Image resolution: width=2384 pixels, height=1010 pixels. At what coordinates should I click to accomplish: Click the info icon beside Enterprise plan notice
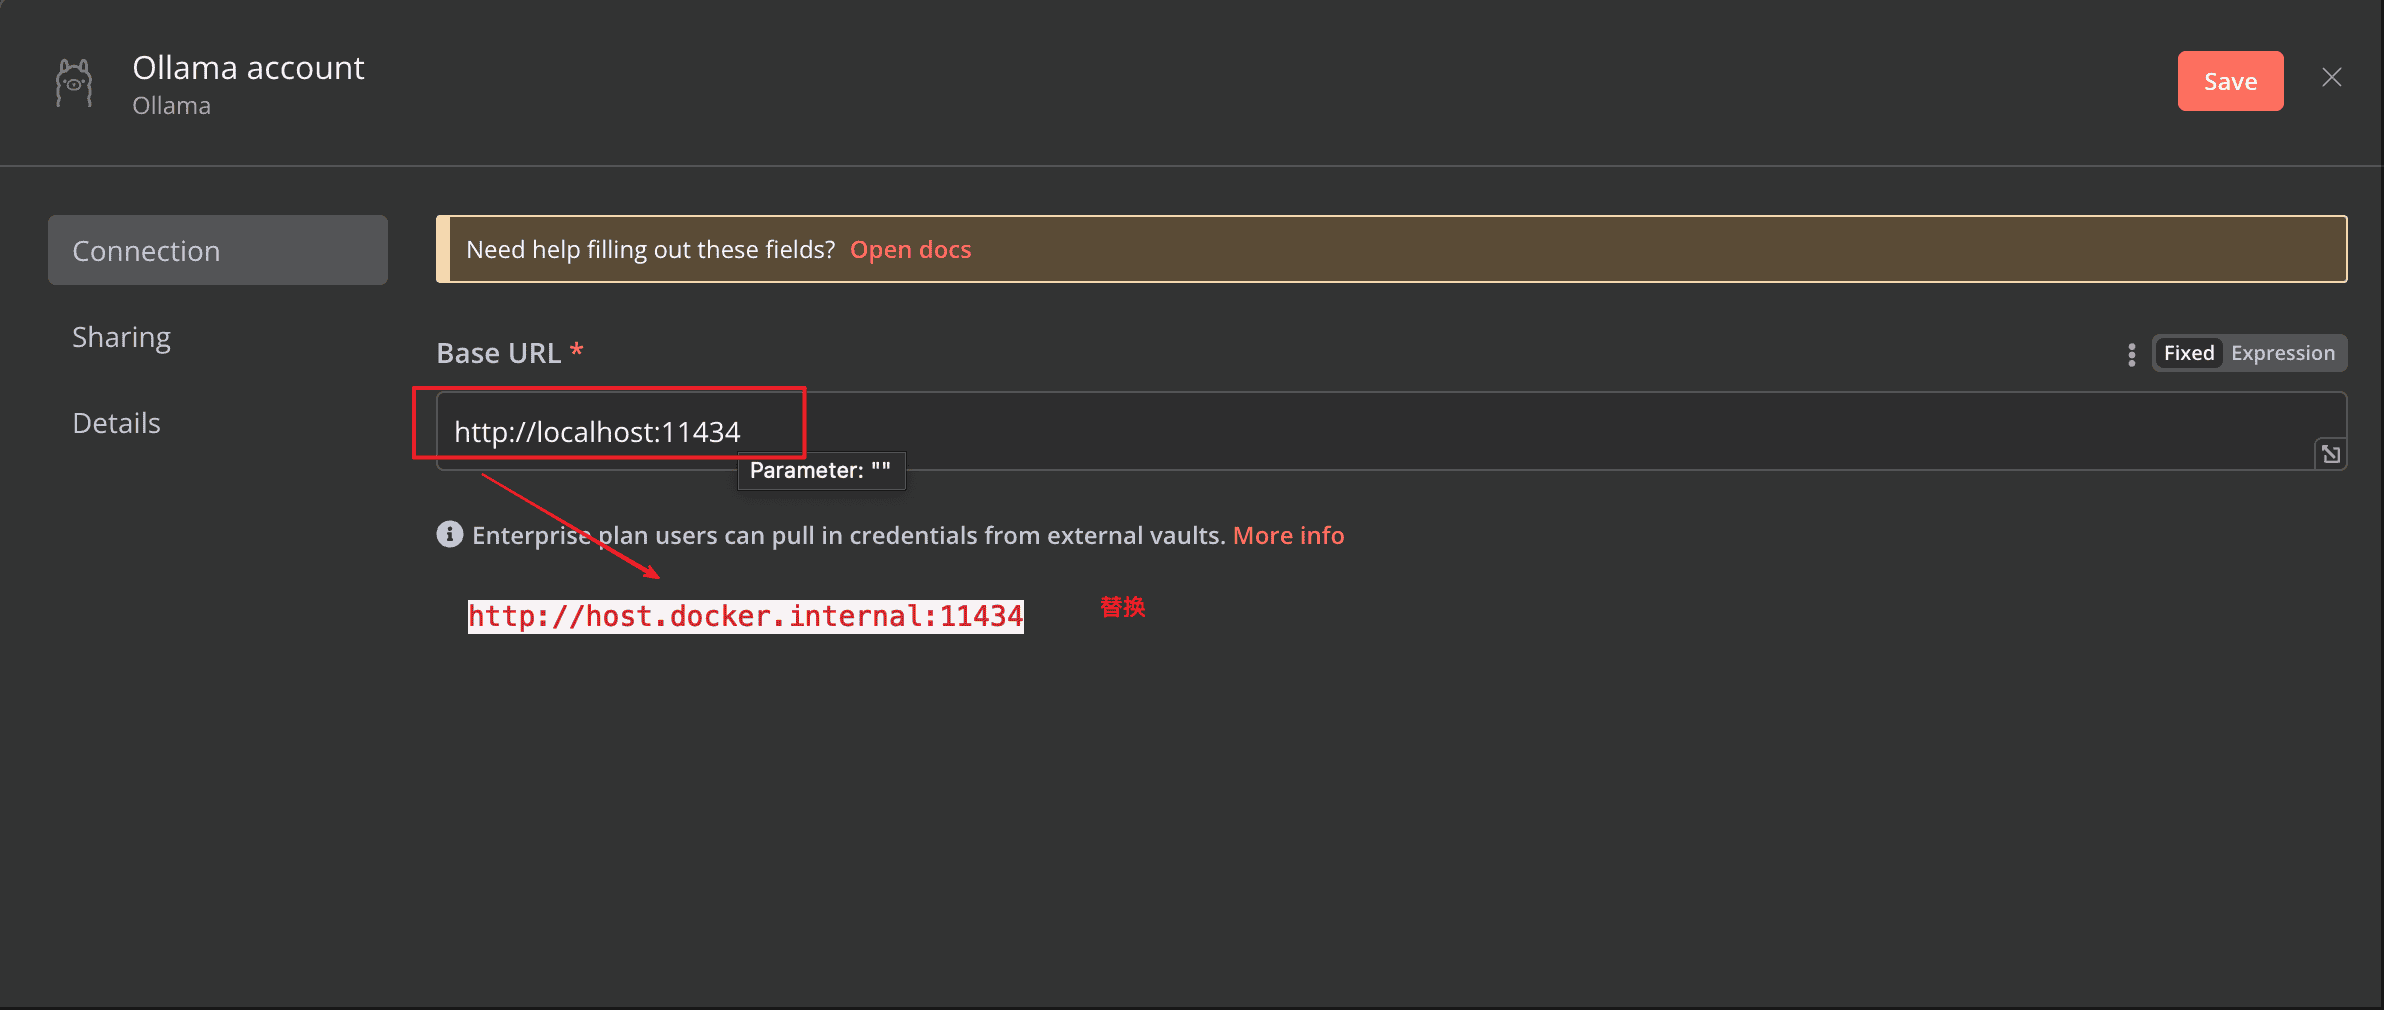[x=449, y=535]
